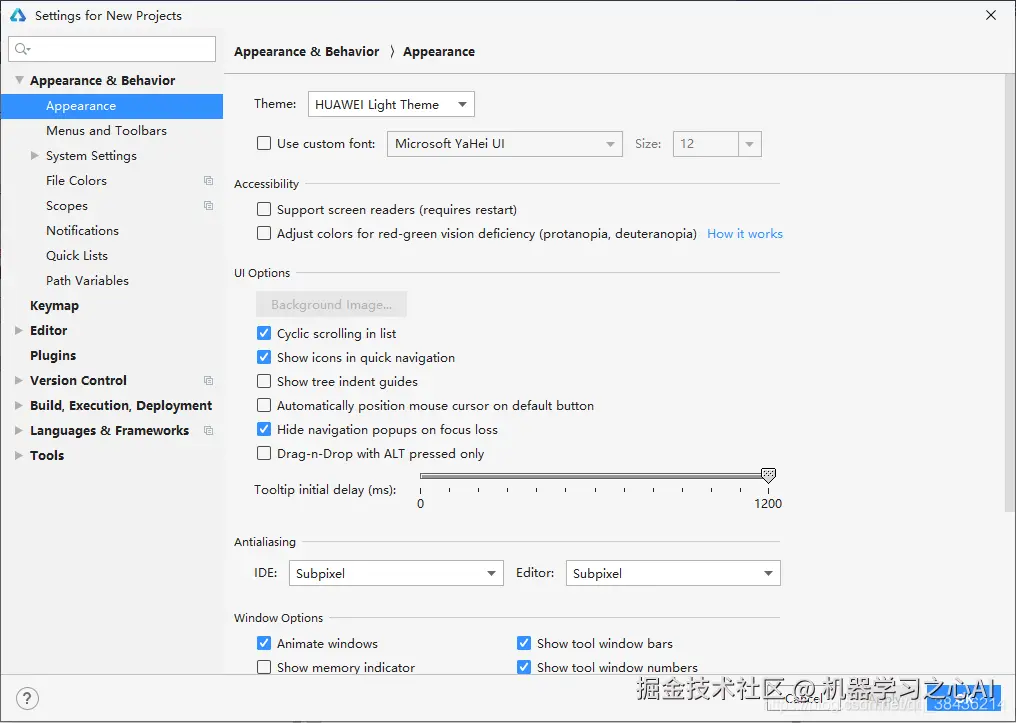Click the Background Image button
Image resolution: width=1016 pixels, height=723 pixels.
pyautogui.click(x=331, y=304)
